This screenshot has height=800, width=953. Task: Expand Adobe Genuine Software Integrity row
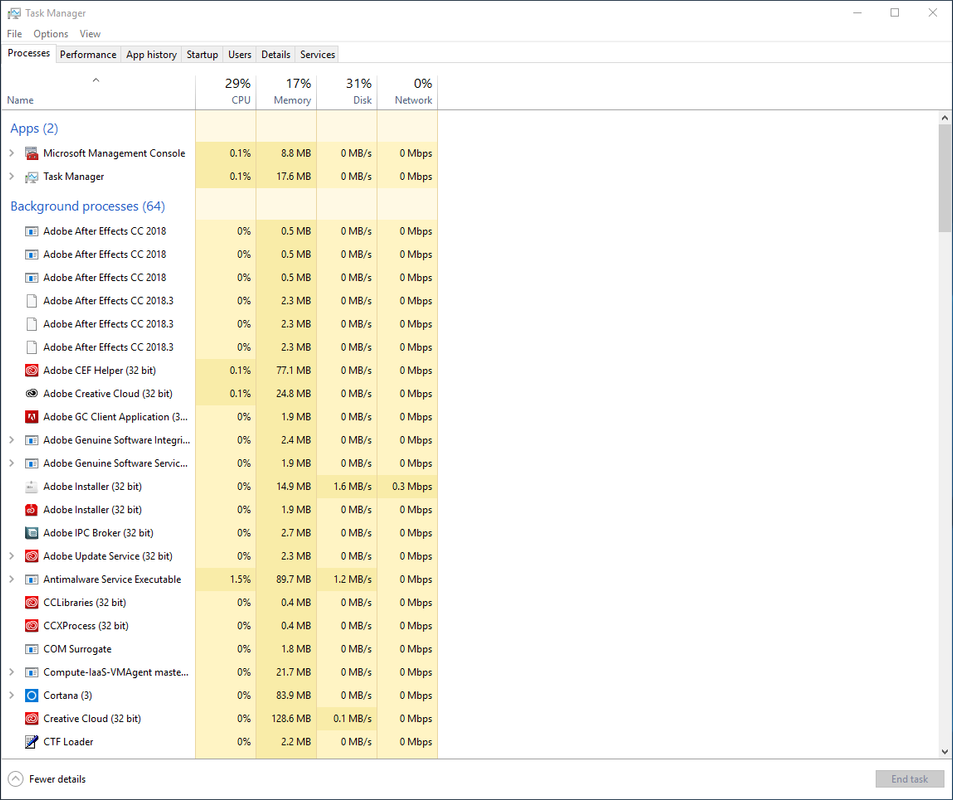[x=12, y=440]
